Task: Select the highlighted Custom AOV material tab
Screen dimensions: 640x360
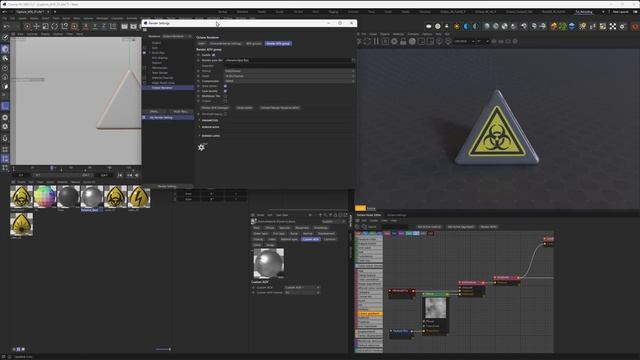Action: [x=311, y=239]
